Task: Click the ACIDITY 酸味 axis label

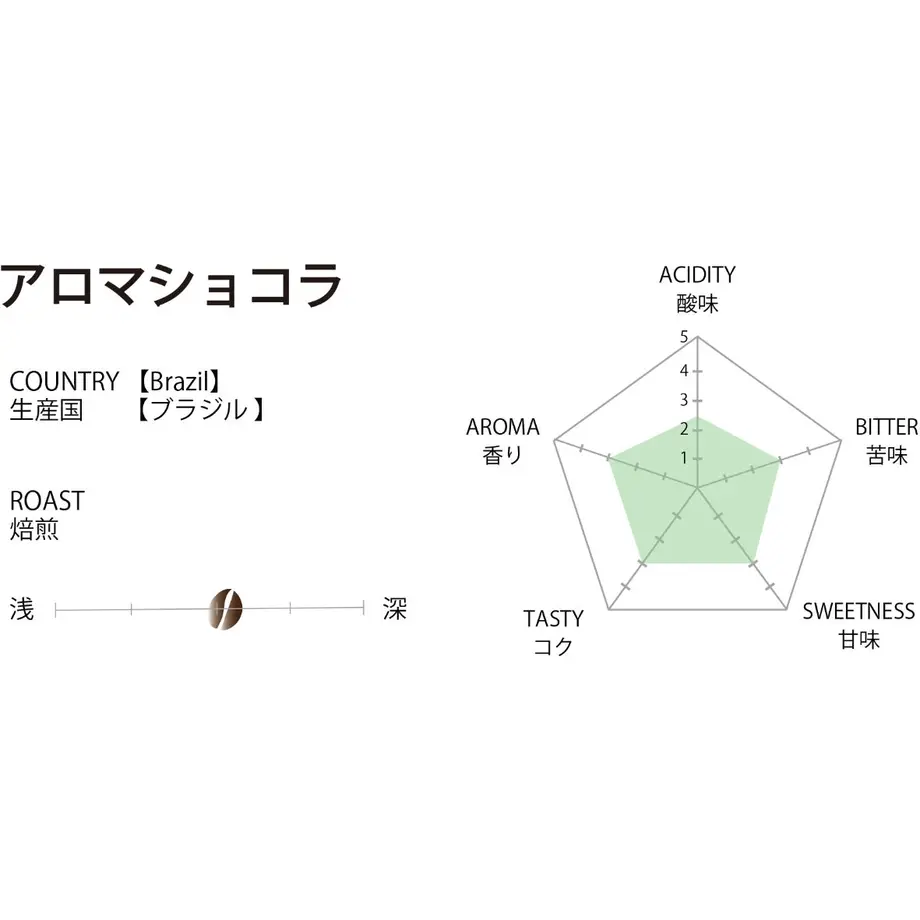Action: pos(697,289)
